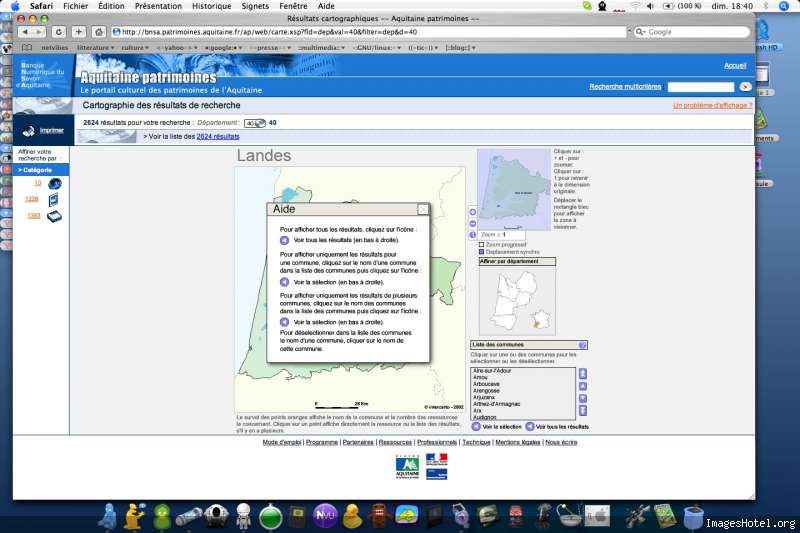
Task: Open the Trash bucket in the dock
Action: coord(693,517)
